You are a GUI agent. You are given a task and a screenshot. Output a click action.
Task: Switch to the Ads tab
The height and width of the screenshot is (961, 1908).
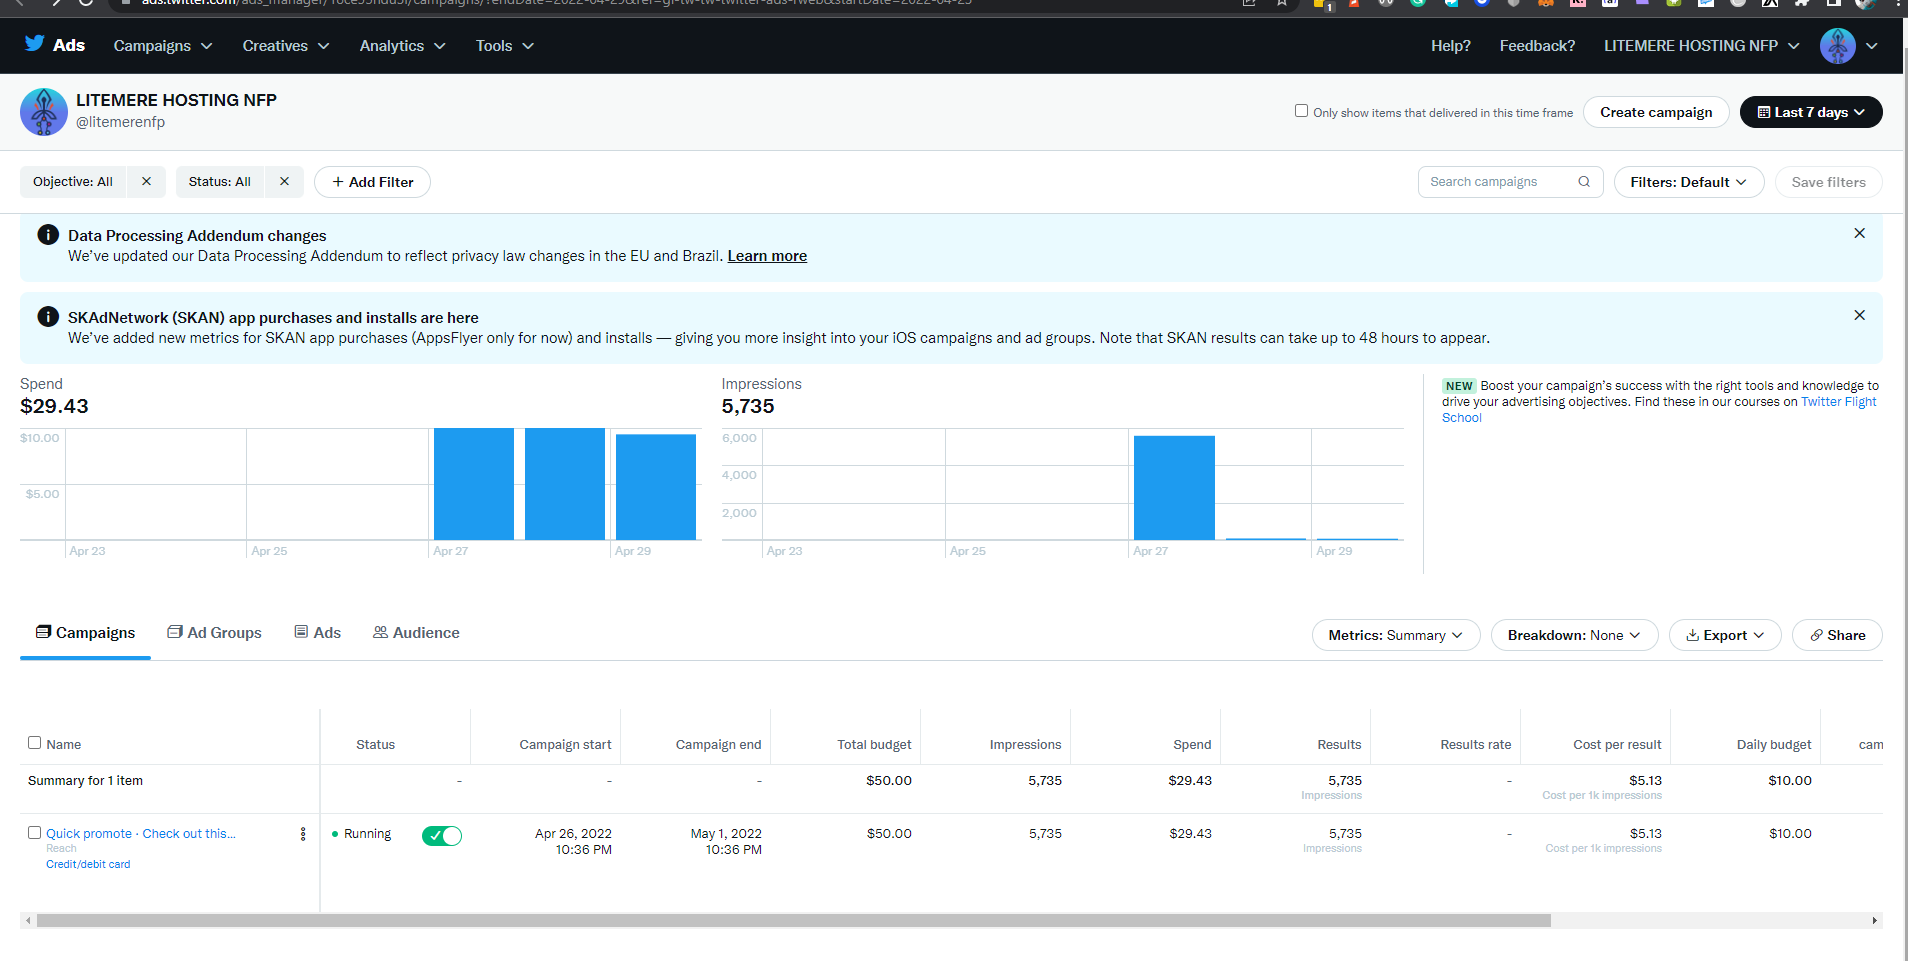click(318, 633)
